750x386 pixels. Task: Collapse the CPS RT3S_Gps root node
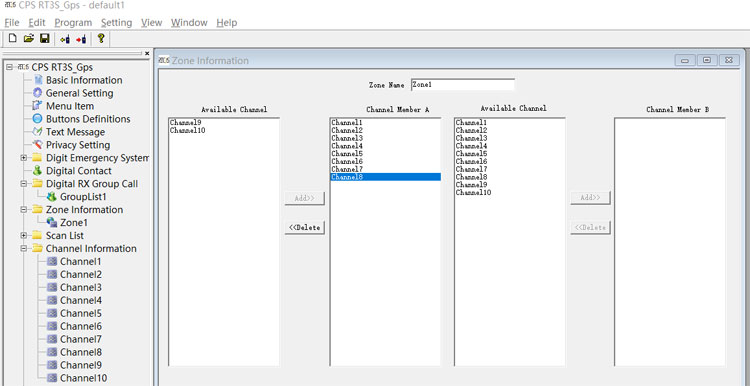click(10, 67)
